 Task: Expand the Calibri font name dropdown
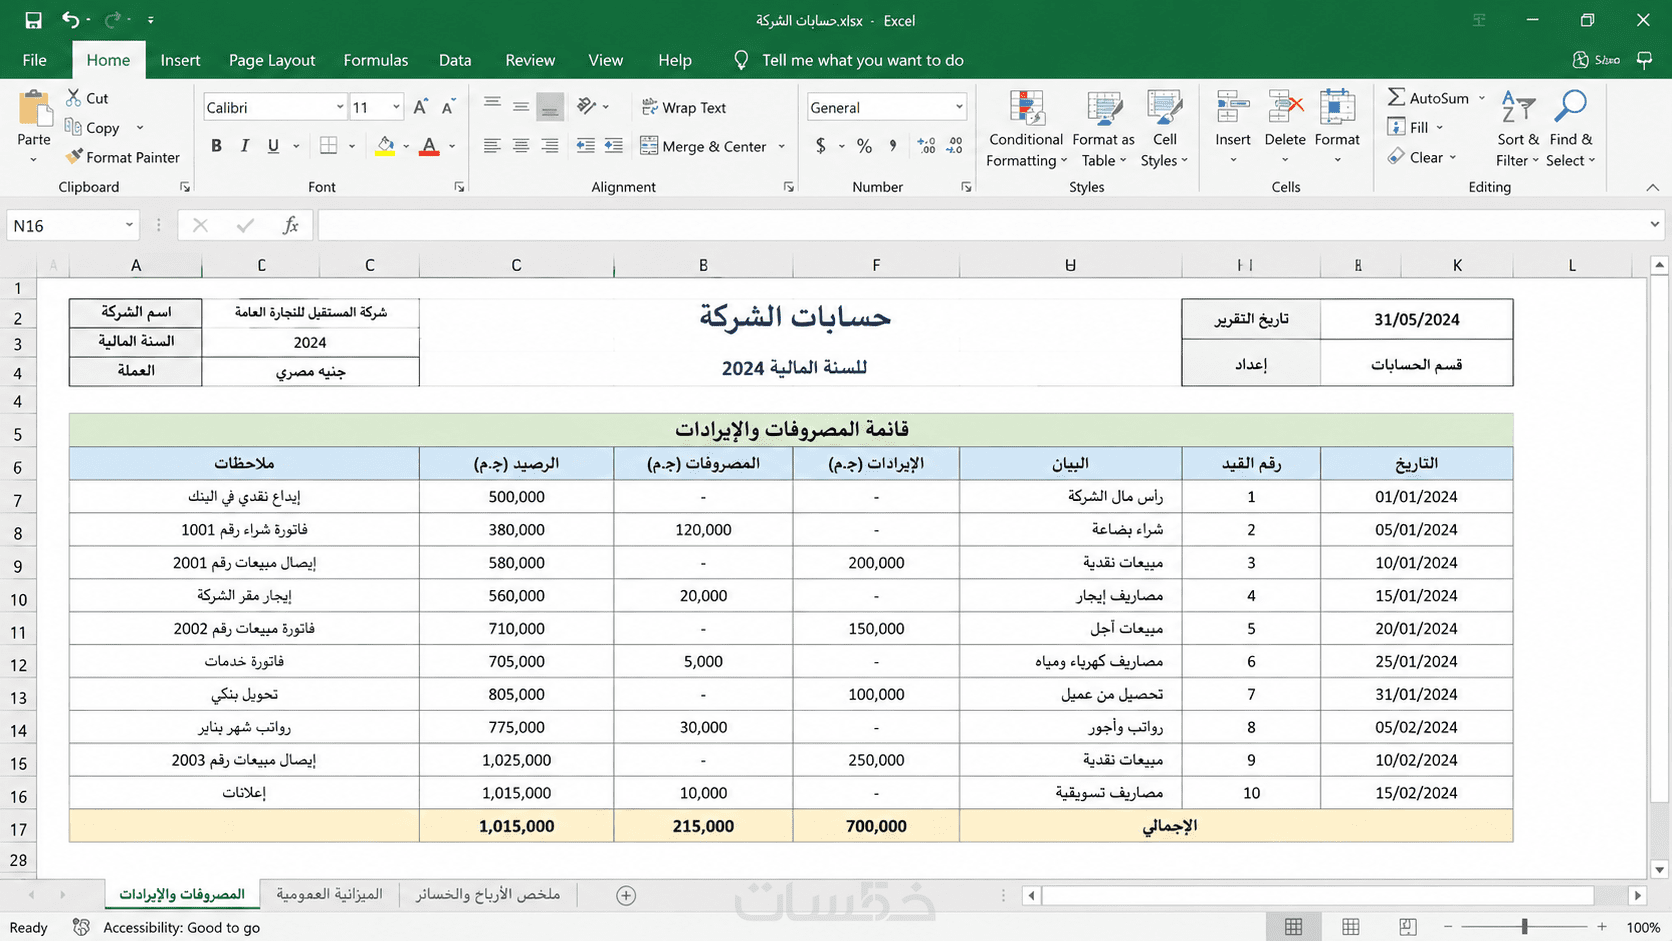(340, 108)
